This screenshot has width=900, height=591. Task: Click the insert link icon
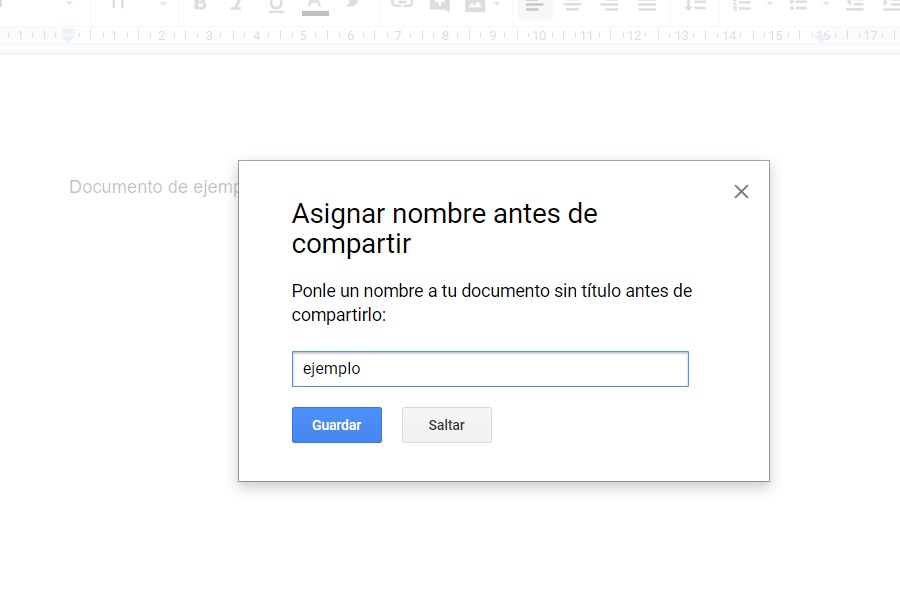[401, 5]
